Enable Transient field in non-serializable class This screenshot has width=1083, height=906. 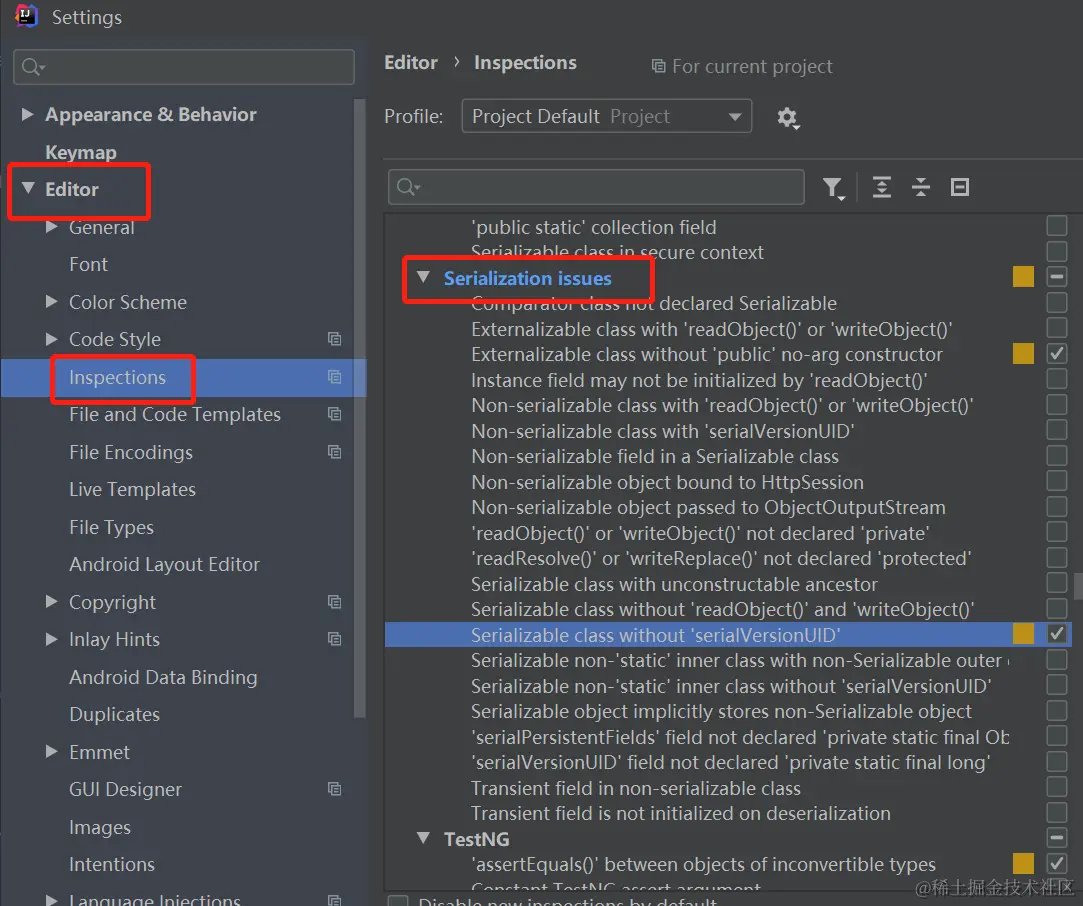tap(1057, 787)
